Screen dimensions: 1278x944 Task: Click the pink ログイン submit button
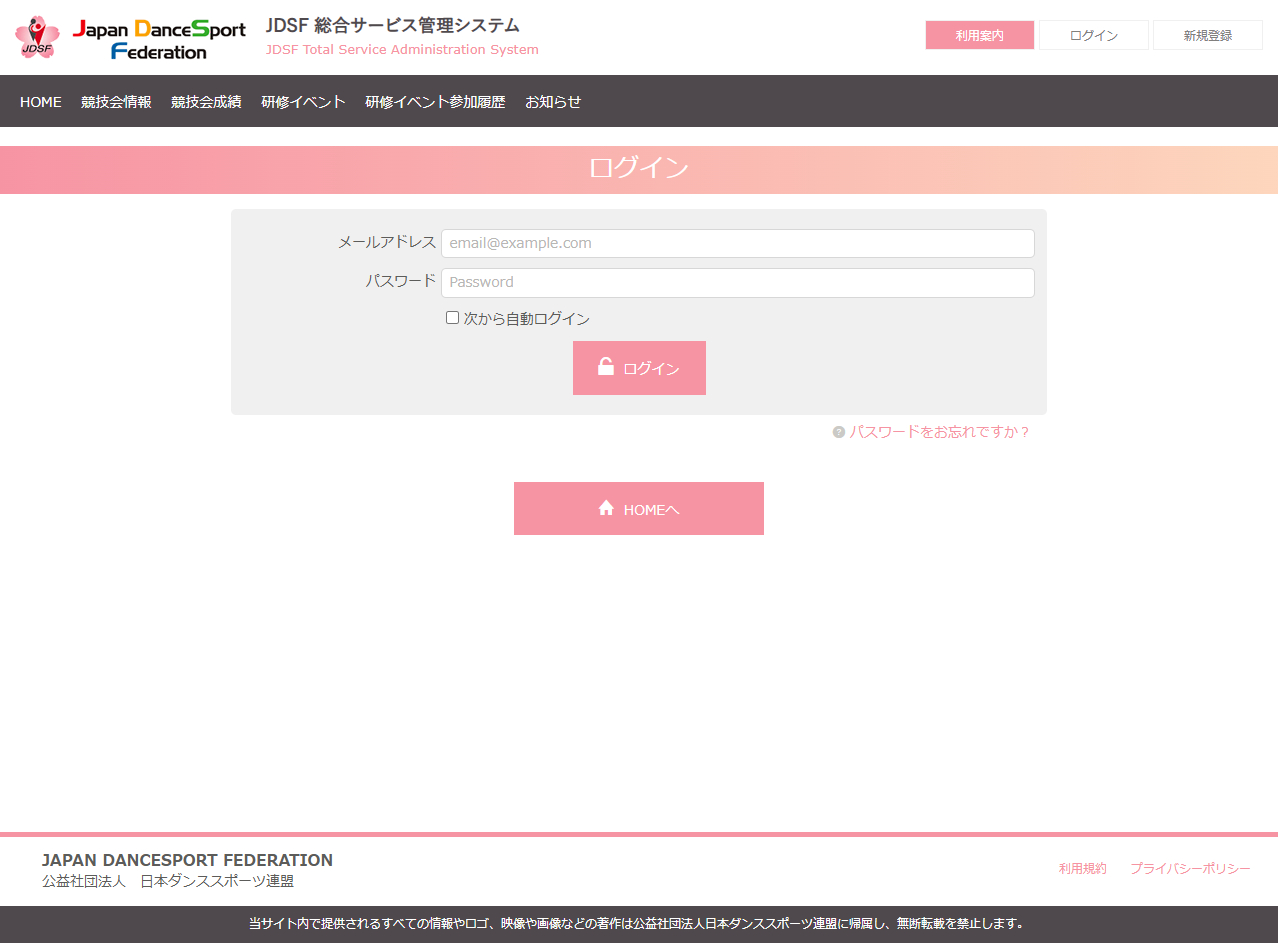point(639,368)
